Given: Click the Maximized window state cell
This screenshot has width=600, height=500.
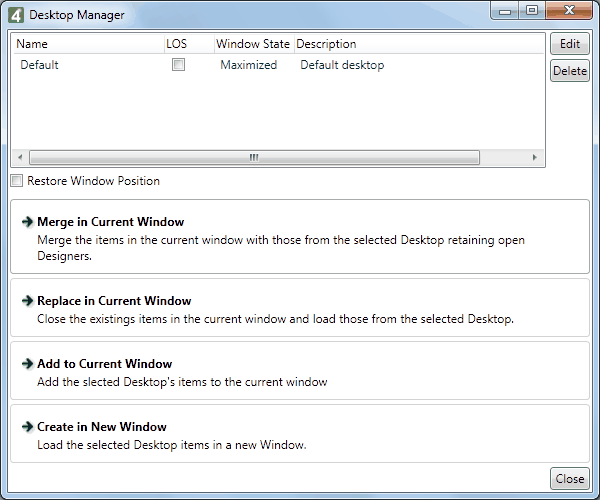Looking at the screenshot, I should pos(248,65).
